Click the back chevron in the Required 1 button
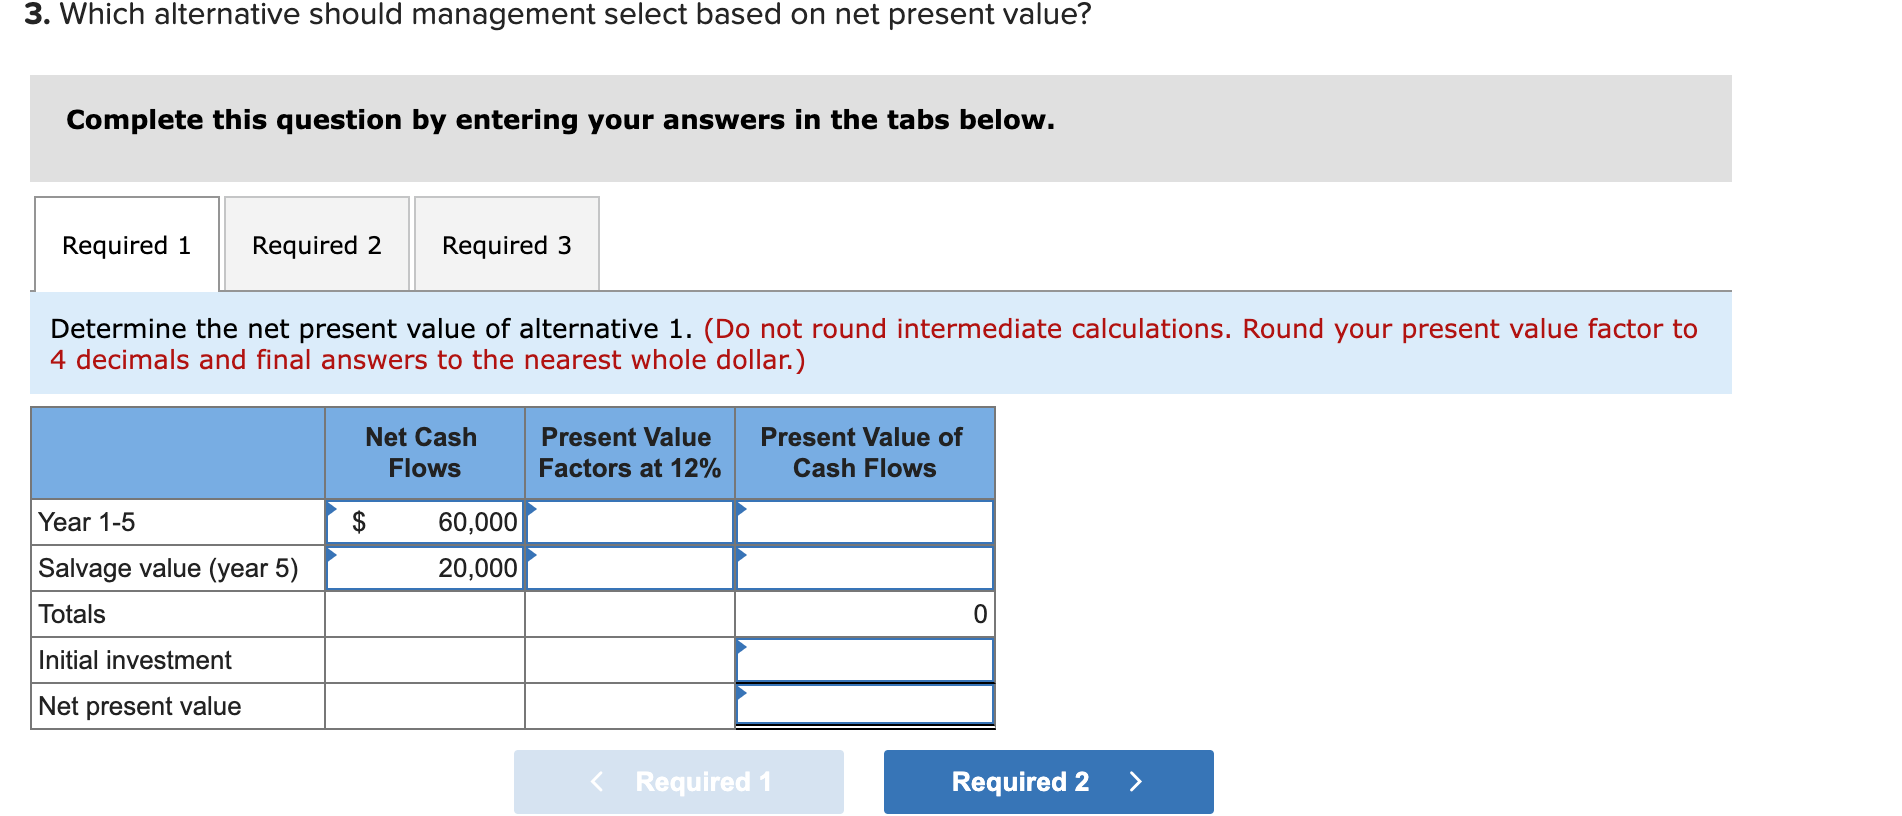This screenshot has height=816, width=1902. (596, 782)
